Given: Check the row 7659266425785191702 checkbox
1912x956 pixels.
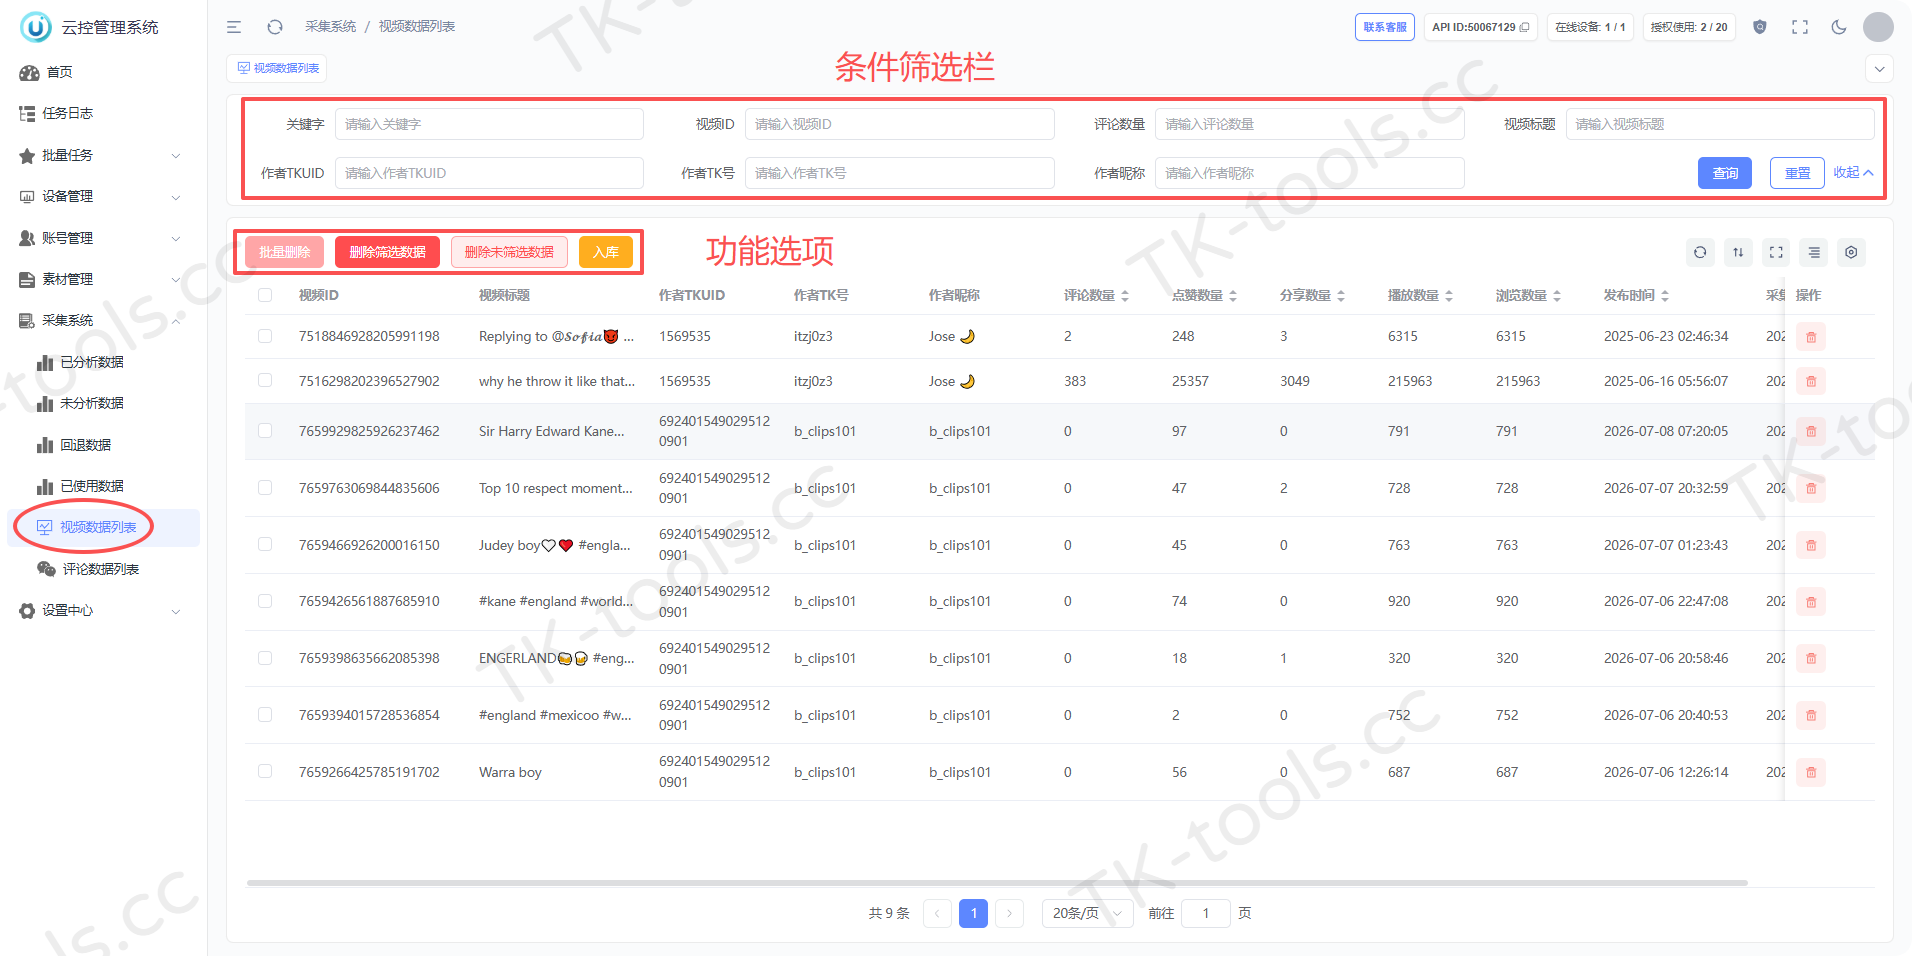Looking at the screenshot, I should (x=265, y=771).
